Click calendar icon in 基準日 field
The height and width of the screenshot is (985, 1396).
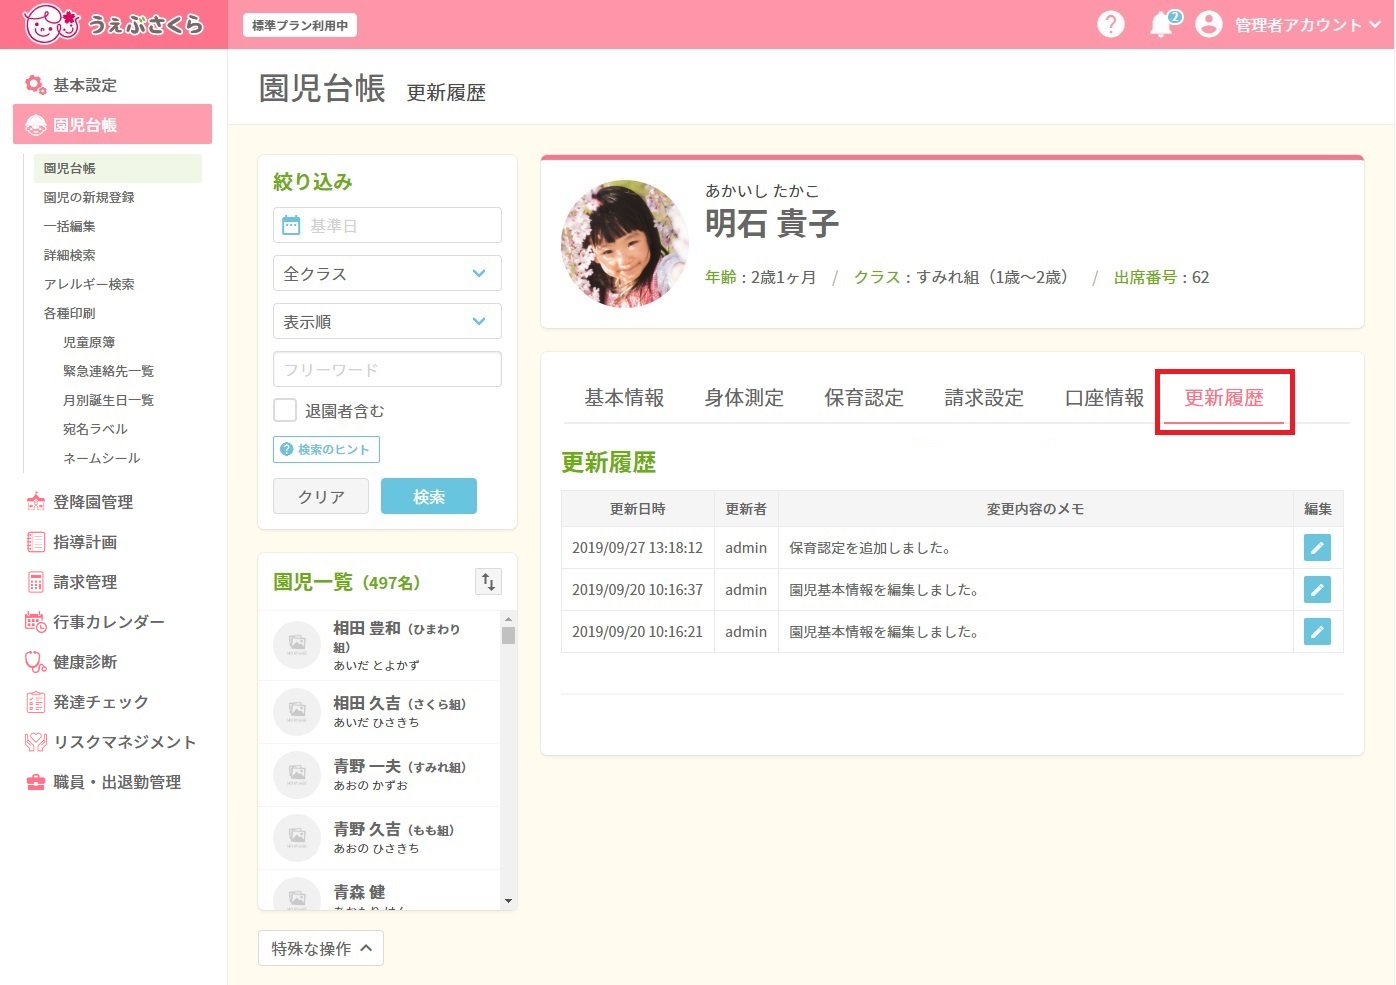291,225
